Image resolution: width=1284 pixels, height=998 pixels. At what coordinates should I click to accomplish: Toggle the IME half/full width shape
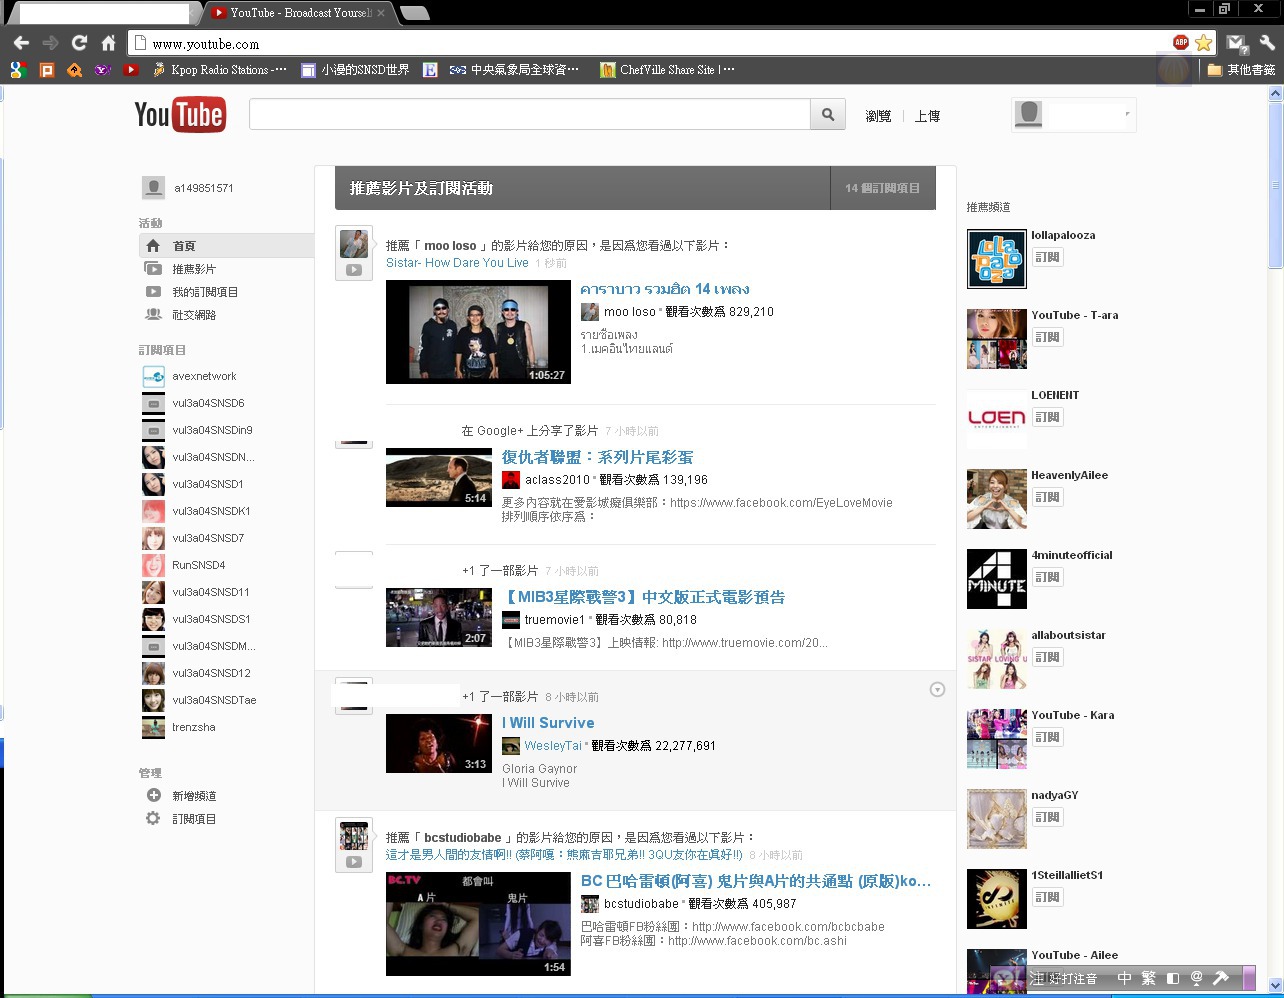tap(1173, 977)
